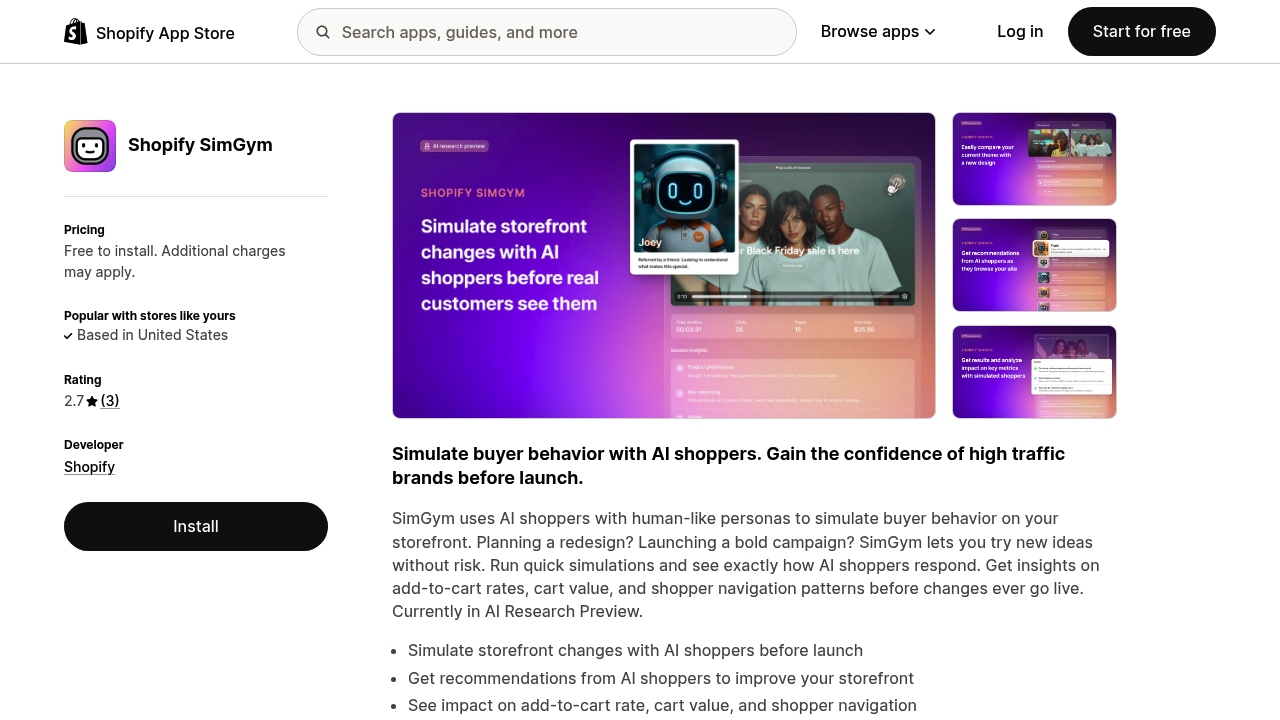
Task: Click the robot icon on AI research preview badge
Action: [427, 145]
